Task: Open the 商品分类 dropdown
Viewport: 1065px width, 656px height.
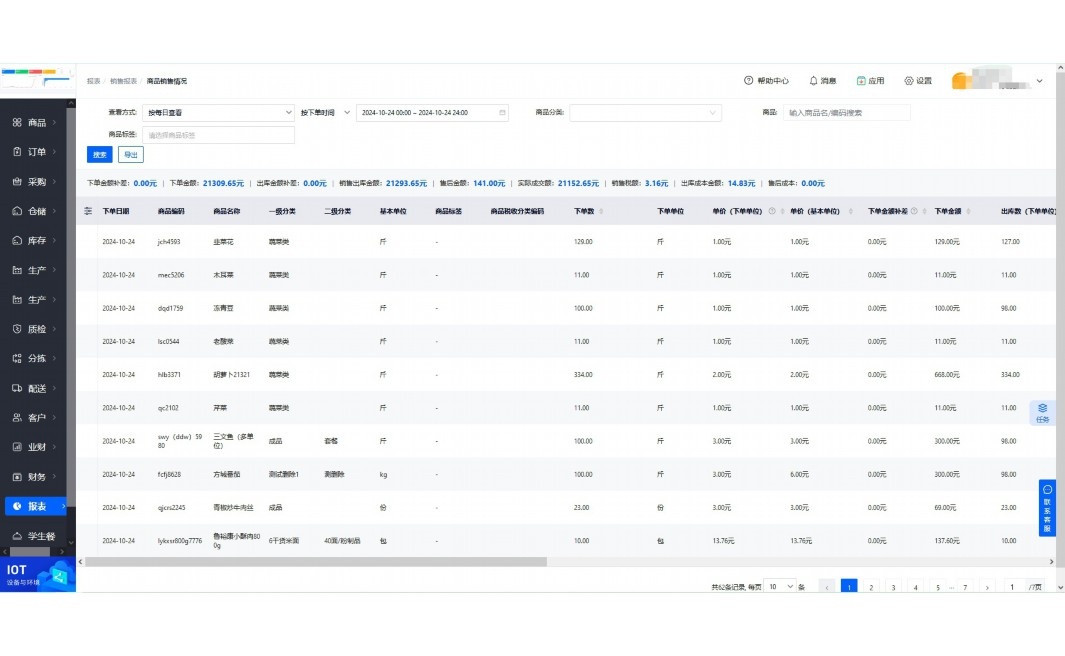Action: coord(645,113)
